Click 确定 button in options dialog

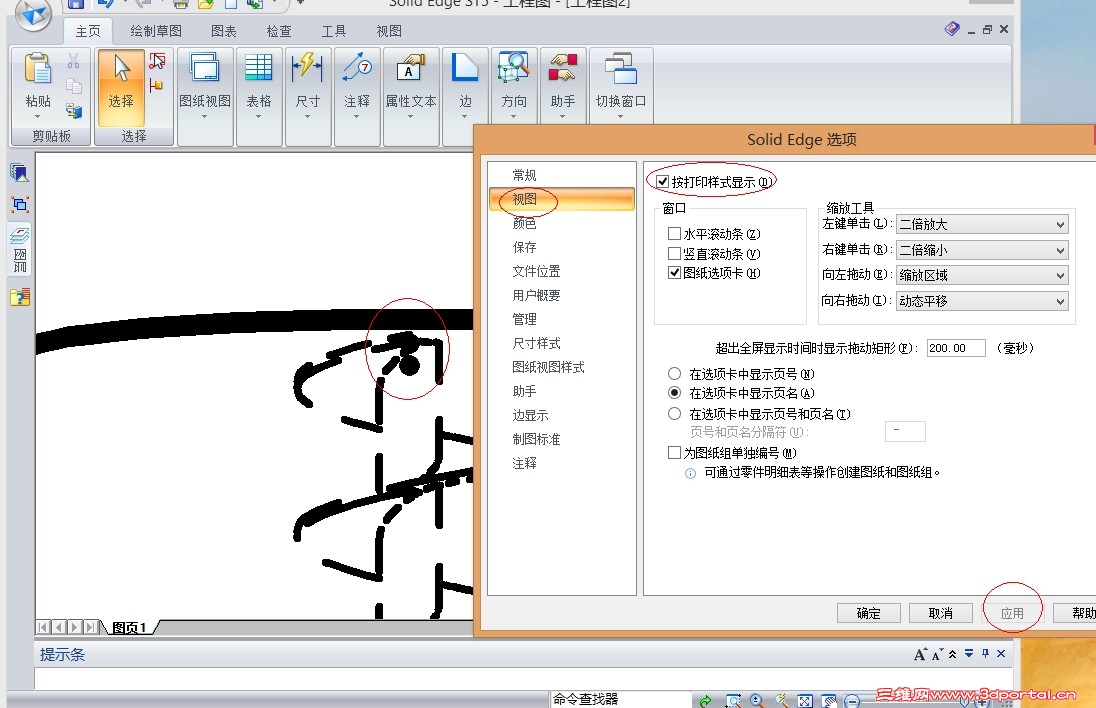pos(869,613)
